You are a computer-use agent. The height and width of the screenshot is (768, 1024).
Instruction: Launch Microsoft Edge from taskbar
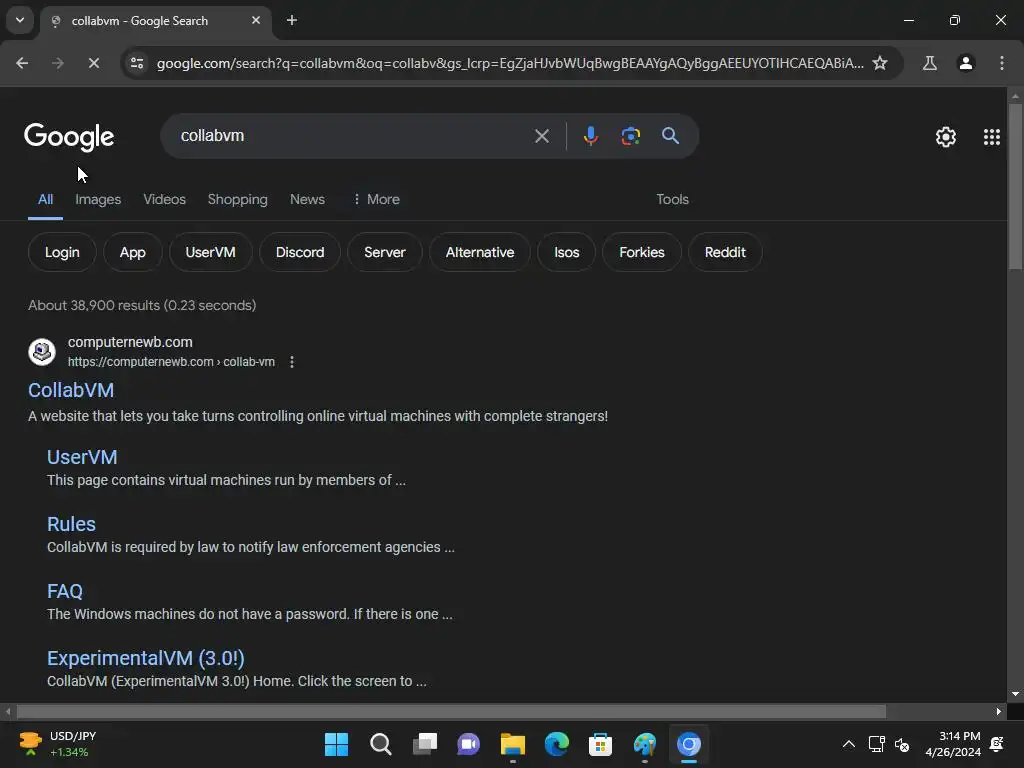pos(556,744)
